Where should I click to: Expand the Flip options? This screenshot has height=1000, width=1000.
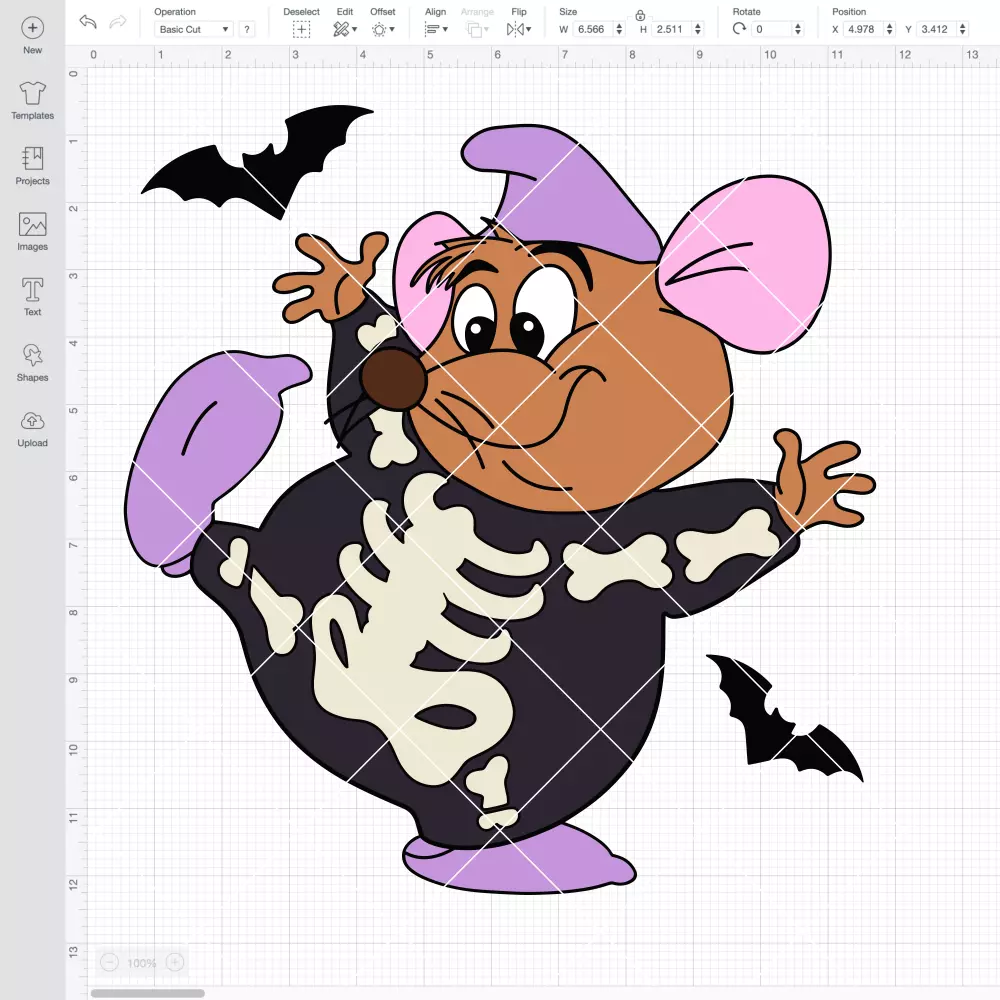[518, 29]
